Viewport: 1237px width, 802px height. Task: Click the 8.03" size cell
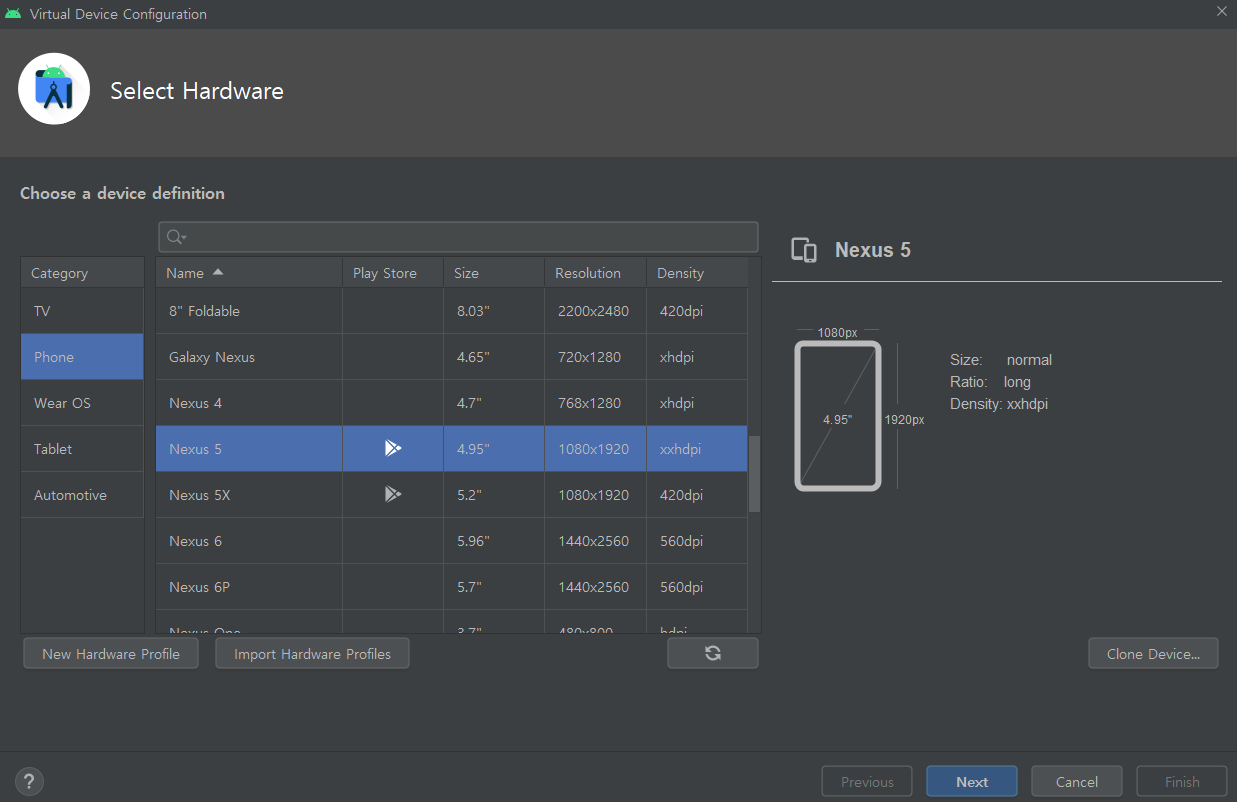tap(494, 311)
